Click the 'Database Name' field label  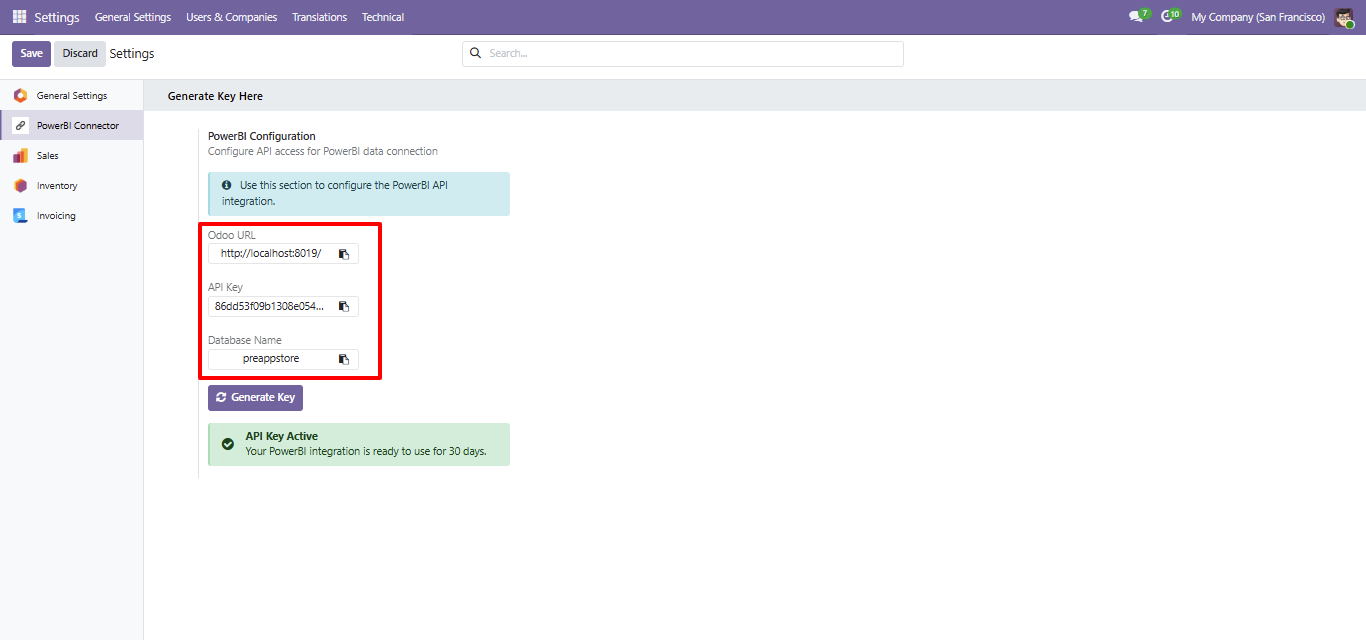pos(245,340)
